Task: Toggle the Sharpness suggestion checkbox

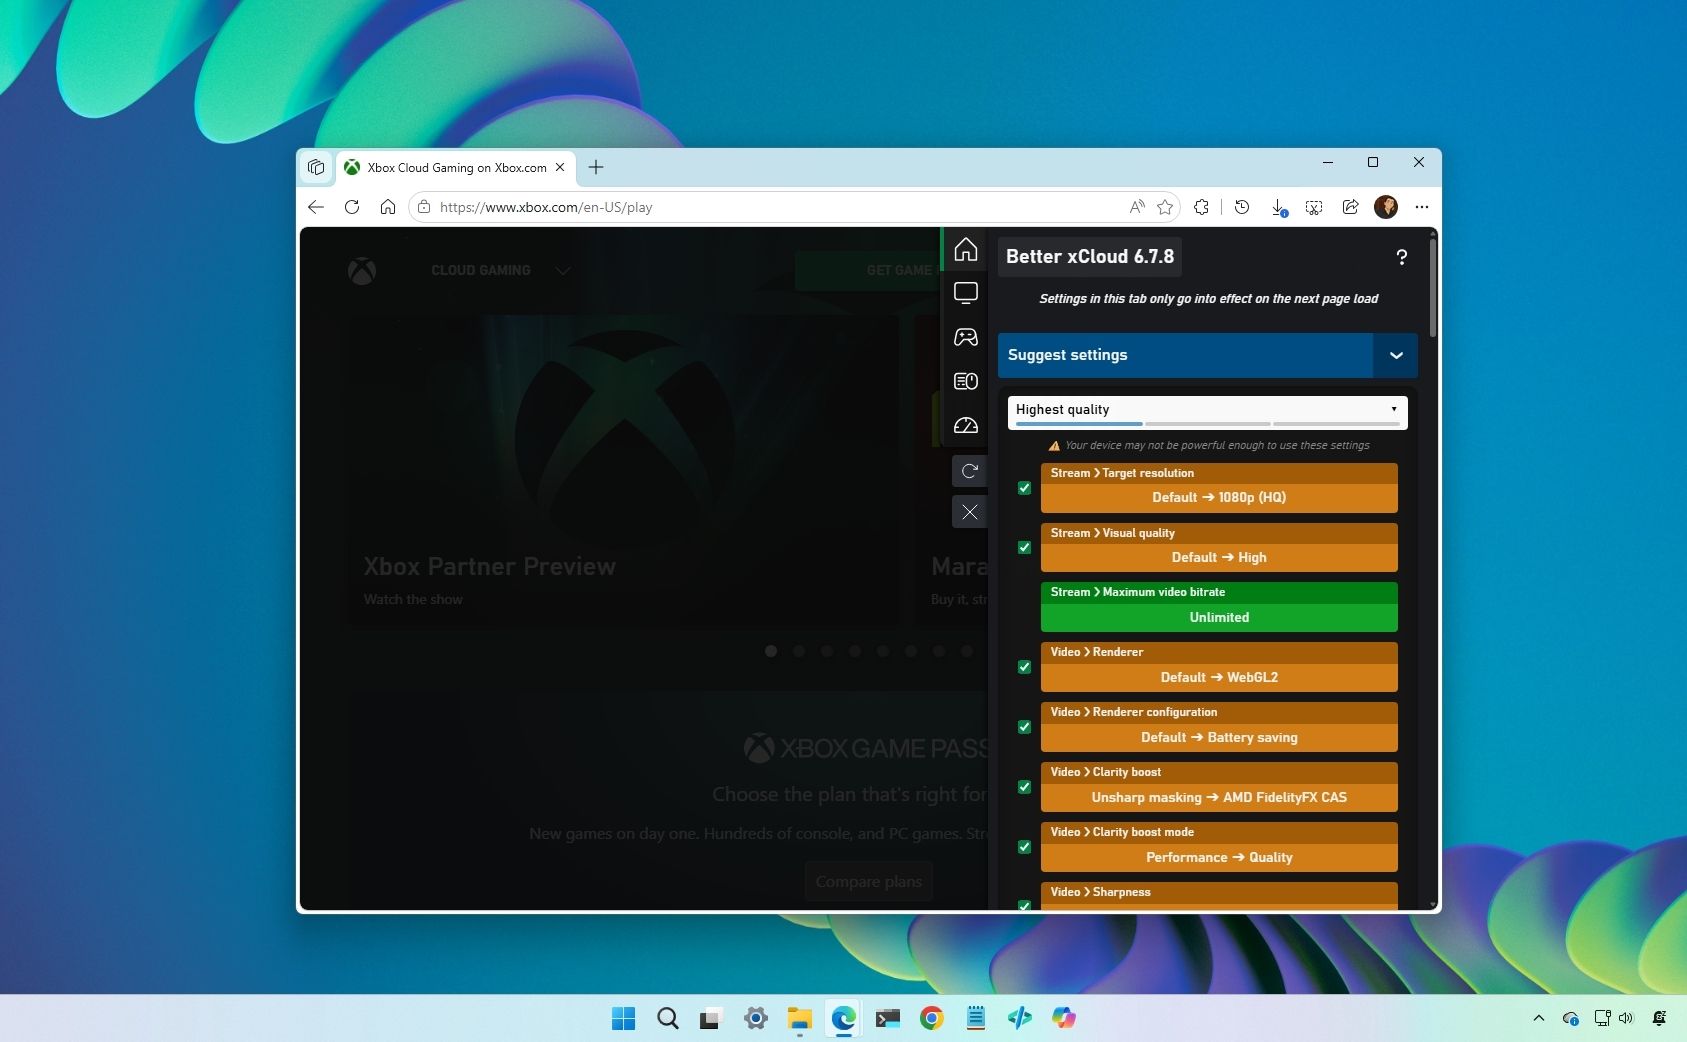Action: point(1024,905)
